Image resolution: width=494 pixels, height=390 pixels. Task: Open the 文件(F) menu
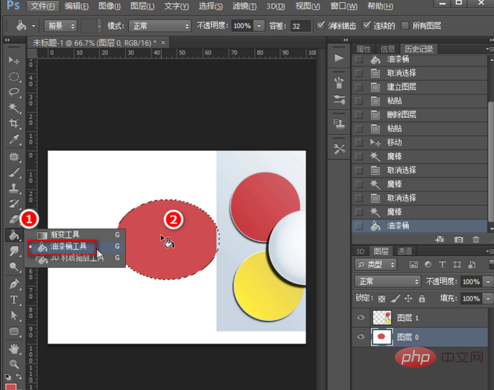pos(43,6)
